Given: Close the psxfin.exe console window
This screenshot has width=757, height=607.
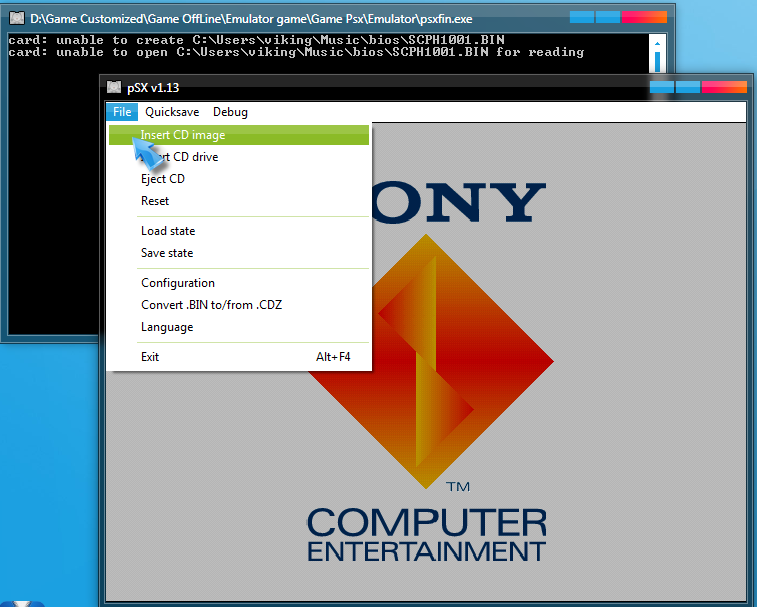Looking at the screenshot, I should (x=645, y=17).
